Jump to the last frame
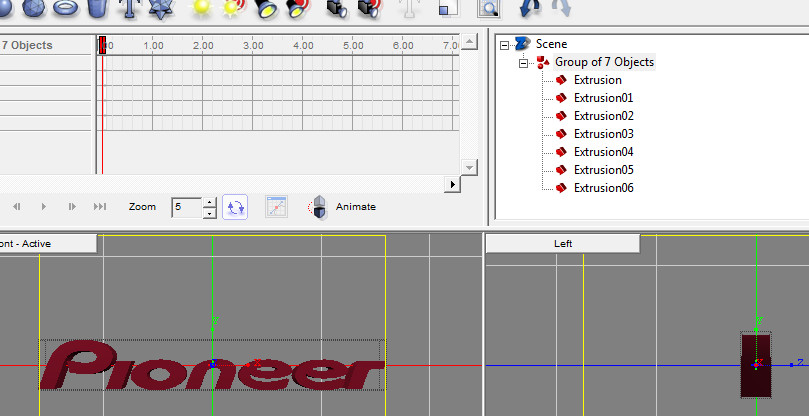Image resolution: width=809 pixels, height=416 pixels. coord(100,207)
